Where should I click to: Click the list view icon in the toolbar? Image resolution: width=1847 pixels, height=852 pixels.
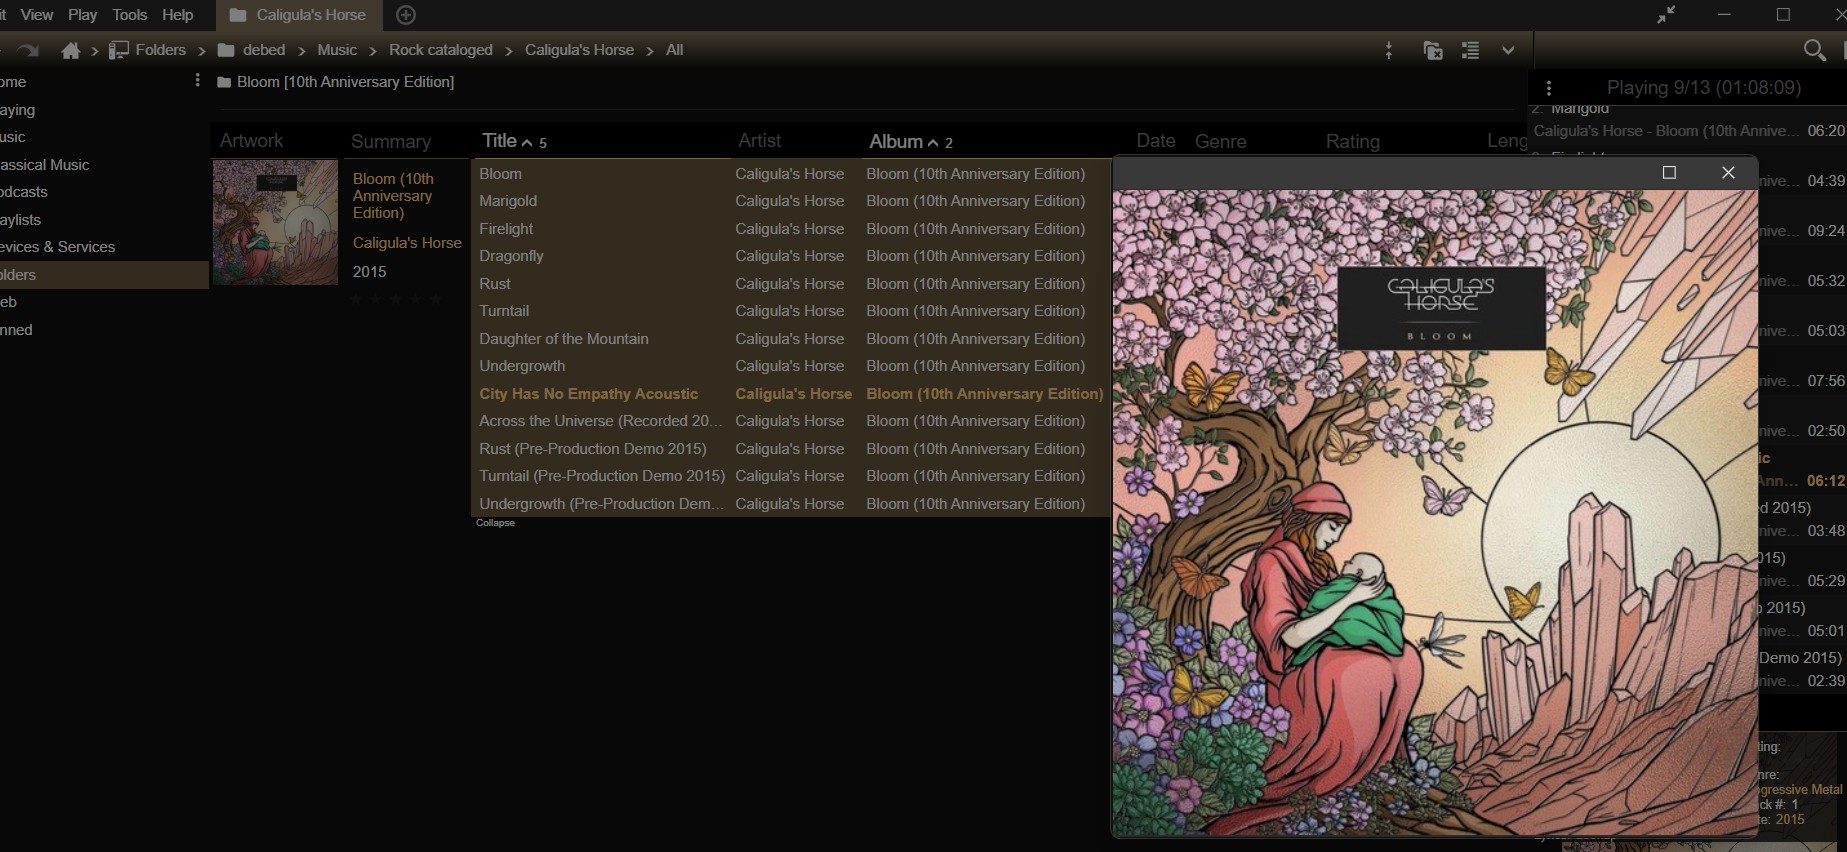1470,50
